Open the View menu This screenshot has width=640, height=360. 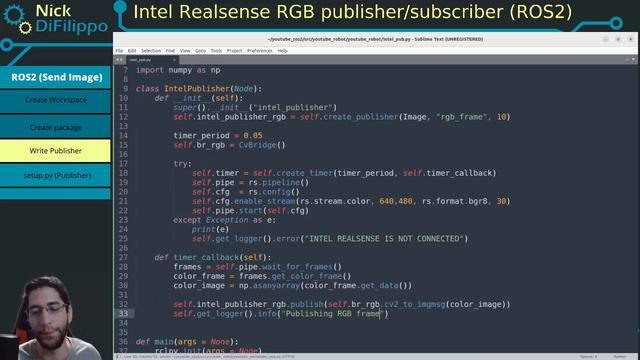point(185,51)
